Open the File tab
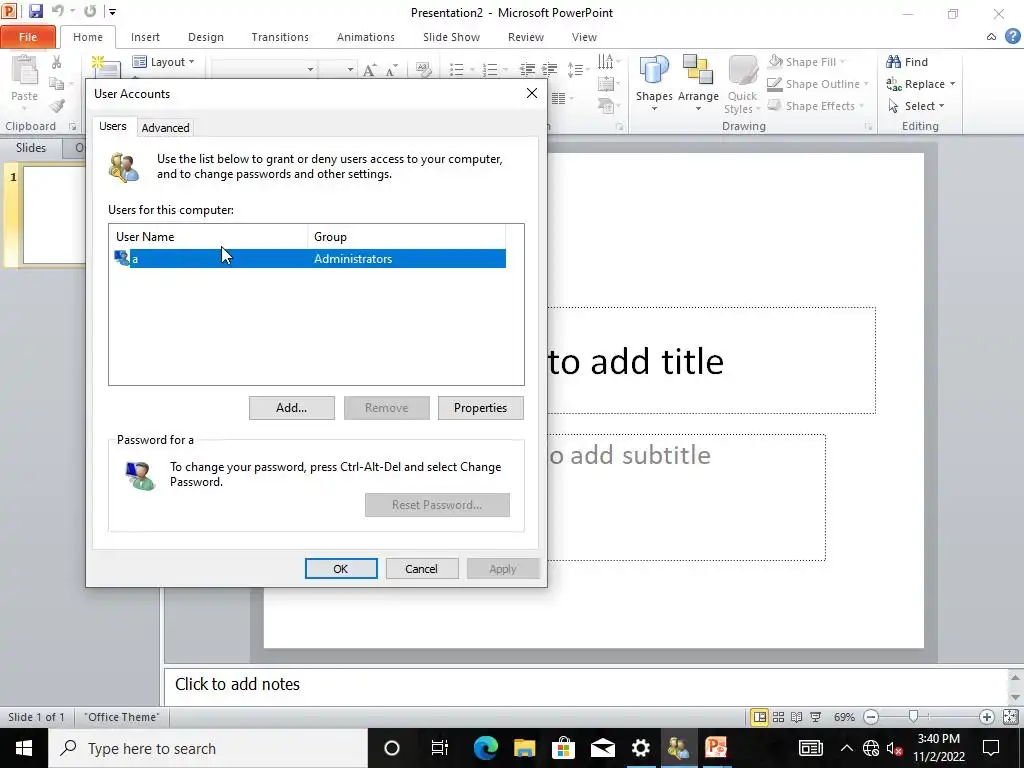Screen dimensions: 1024x768 tap(28, 37)
